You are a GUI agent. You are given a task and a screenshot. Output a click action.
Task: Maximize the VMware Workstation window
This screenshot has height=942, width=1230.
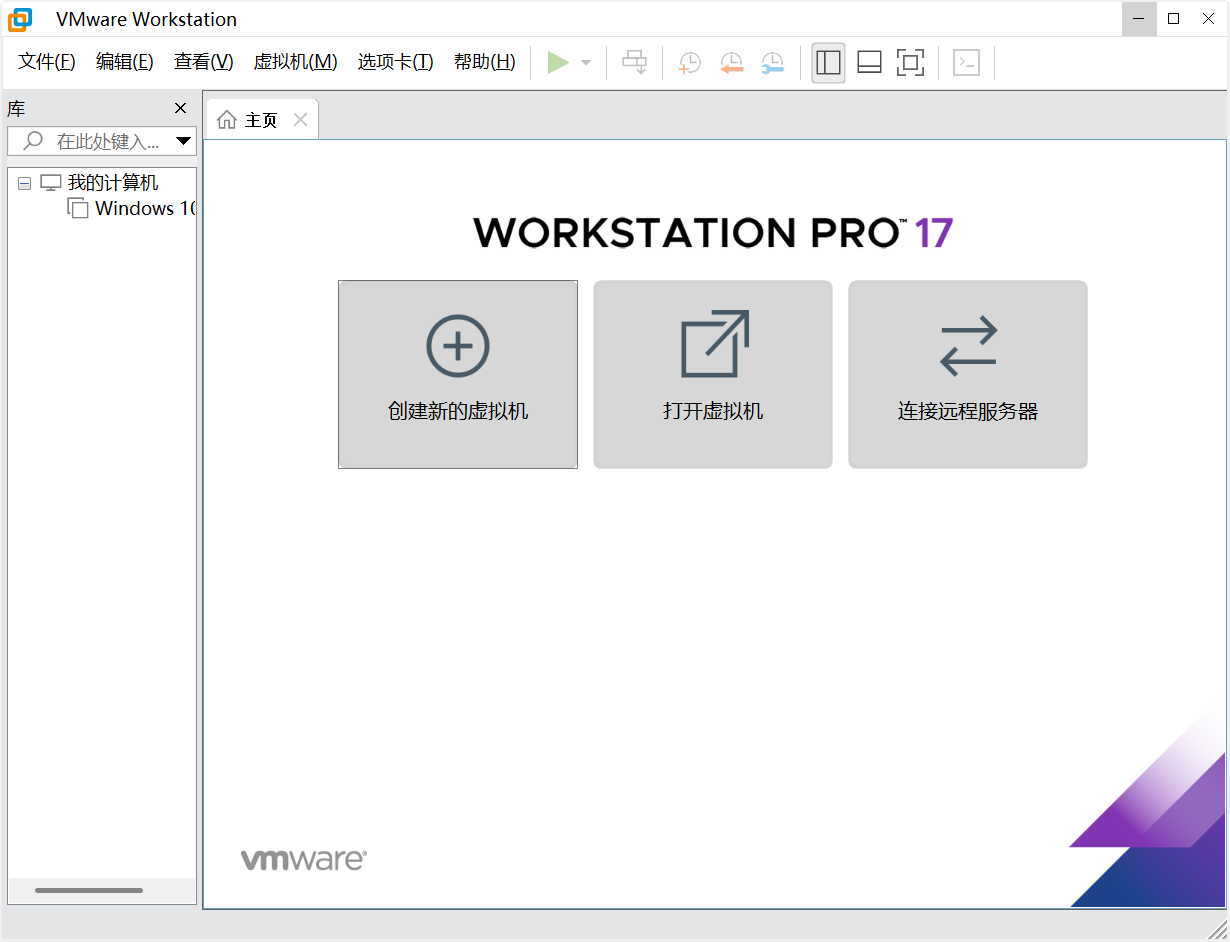point(1174,18)
